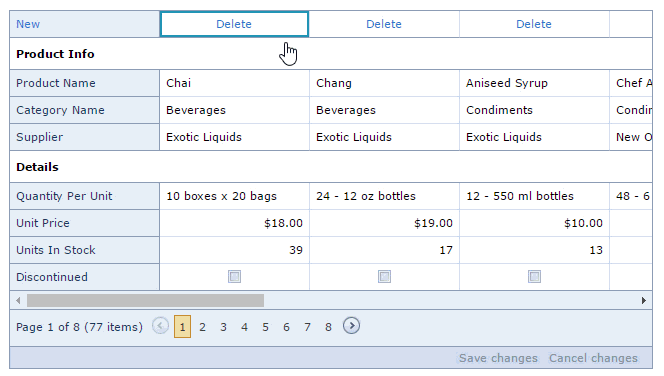Click Exotic Liquids supplier for Chang

click(x=384, y=137)
